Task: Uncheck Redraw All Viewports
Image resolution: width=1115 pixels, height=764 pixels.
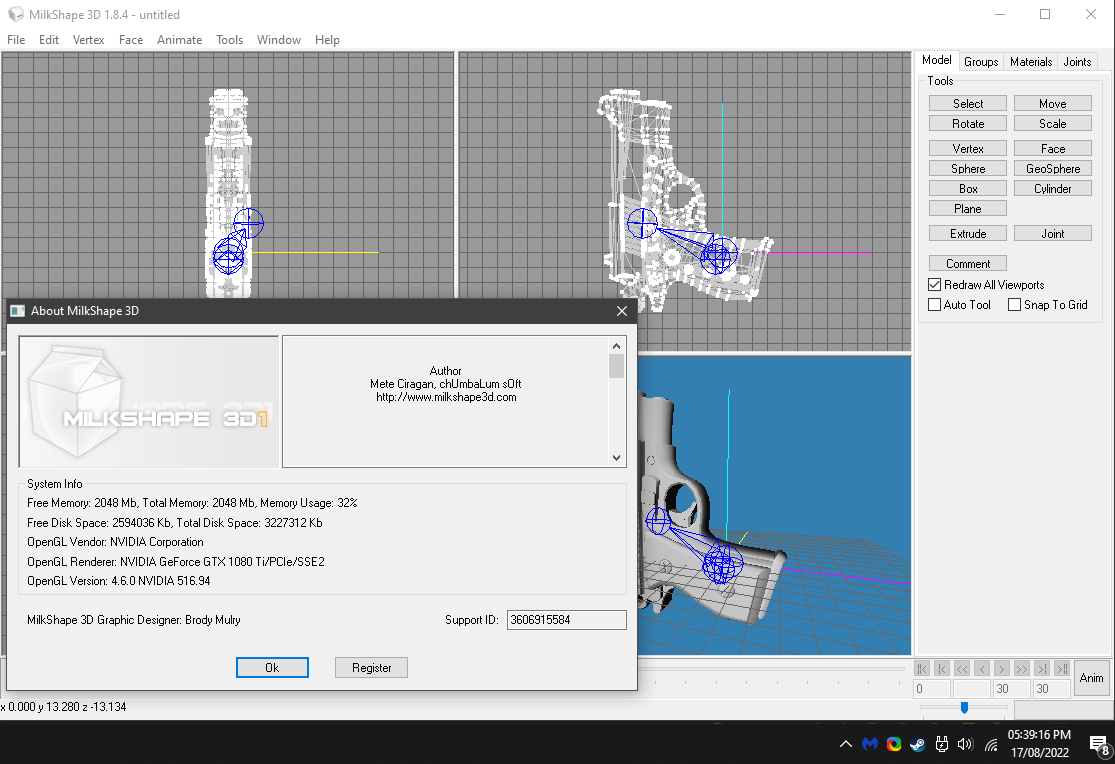Action: 934,285
